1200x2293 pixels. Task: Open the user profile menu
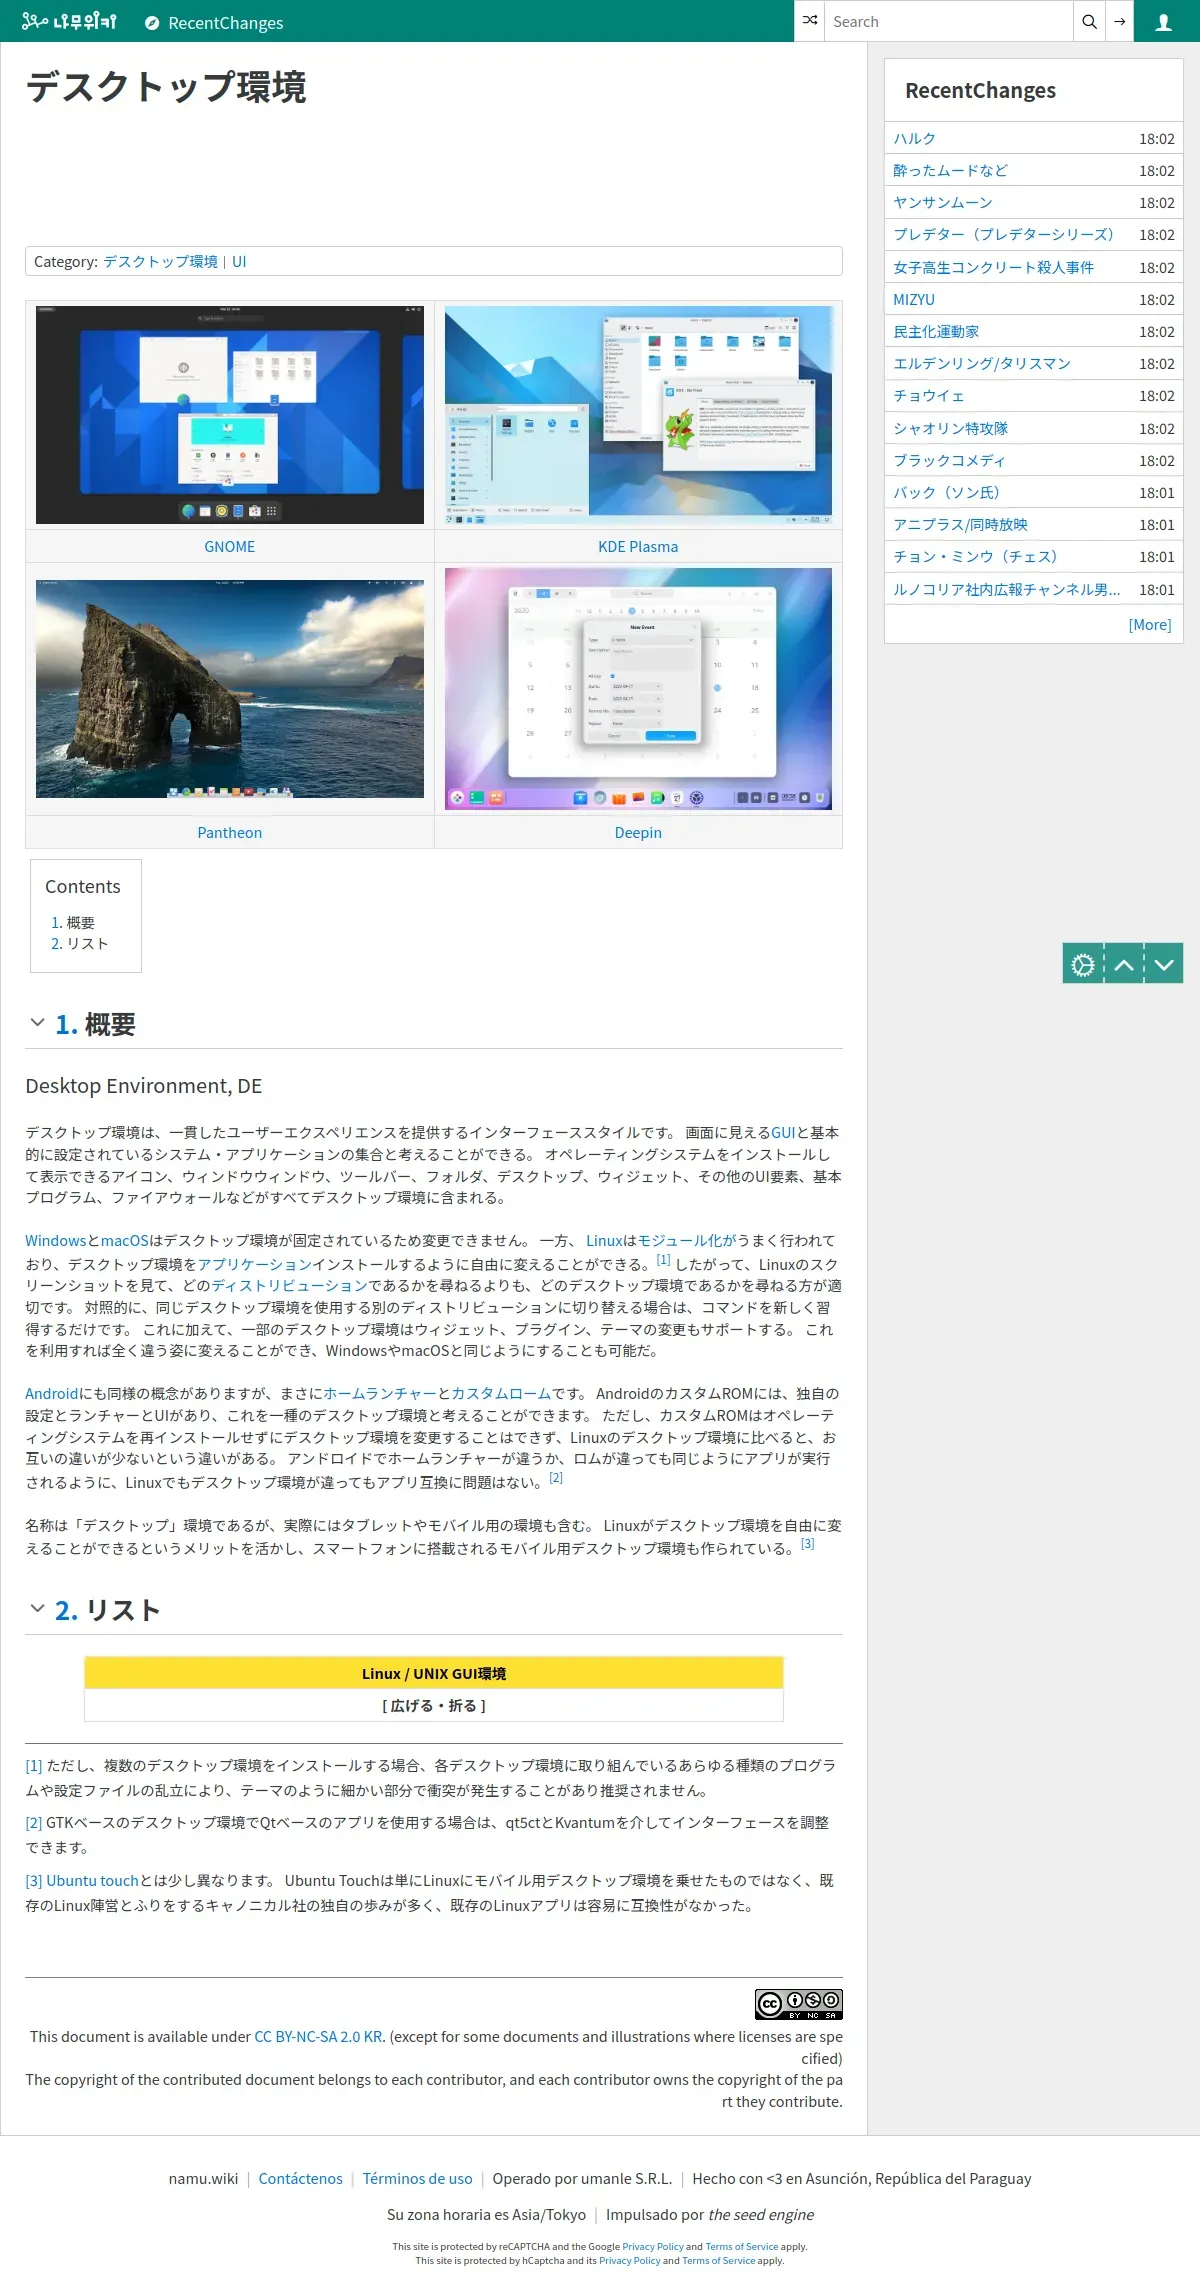point(1163,21)
